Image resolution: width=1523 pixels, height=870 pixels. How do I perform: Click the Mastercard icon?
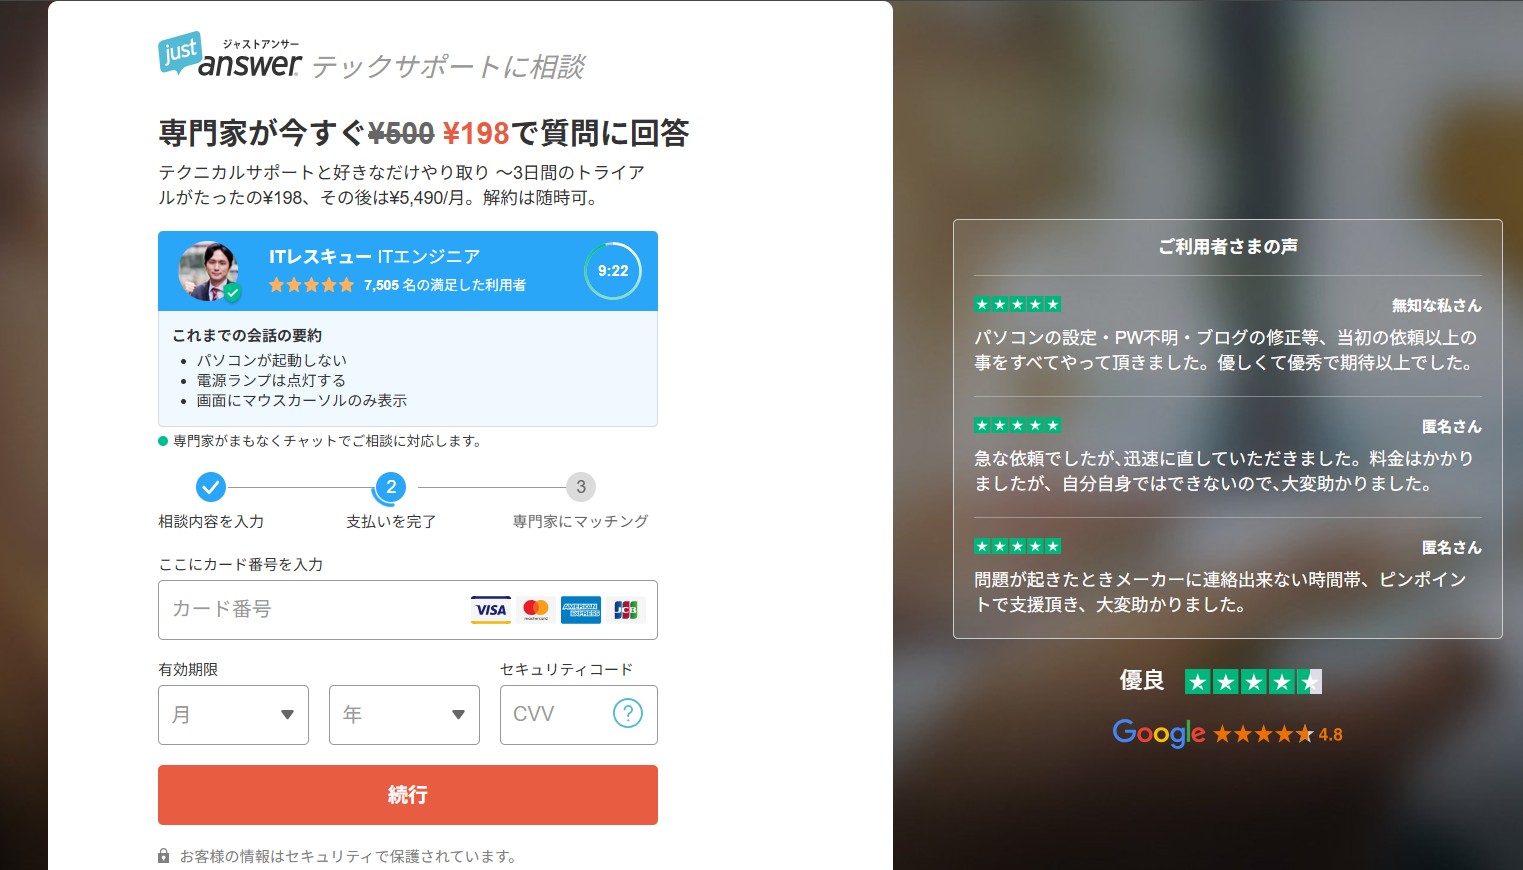(x=536, y=610)
